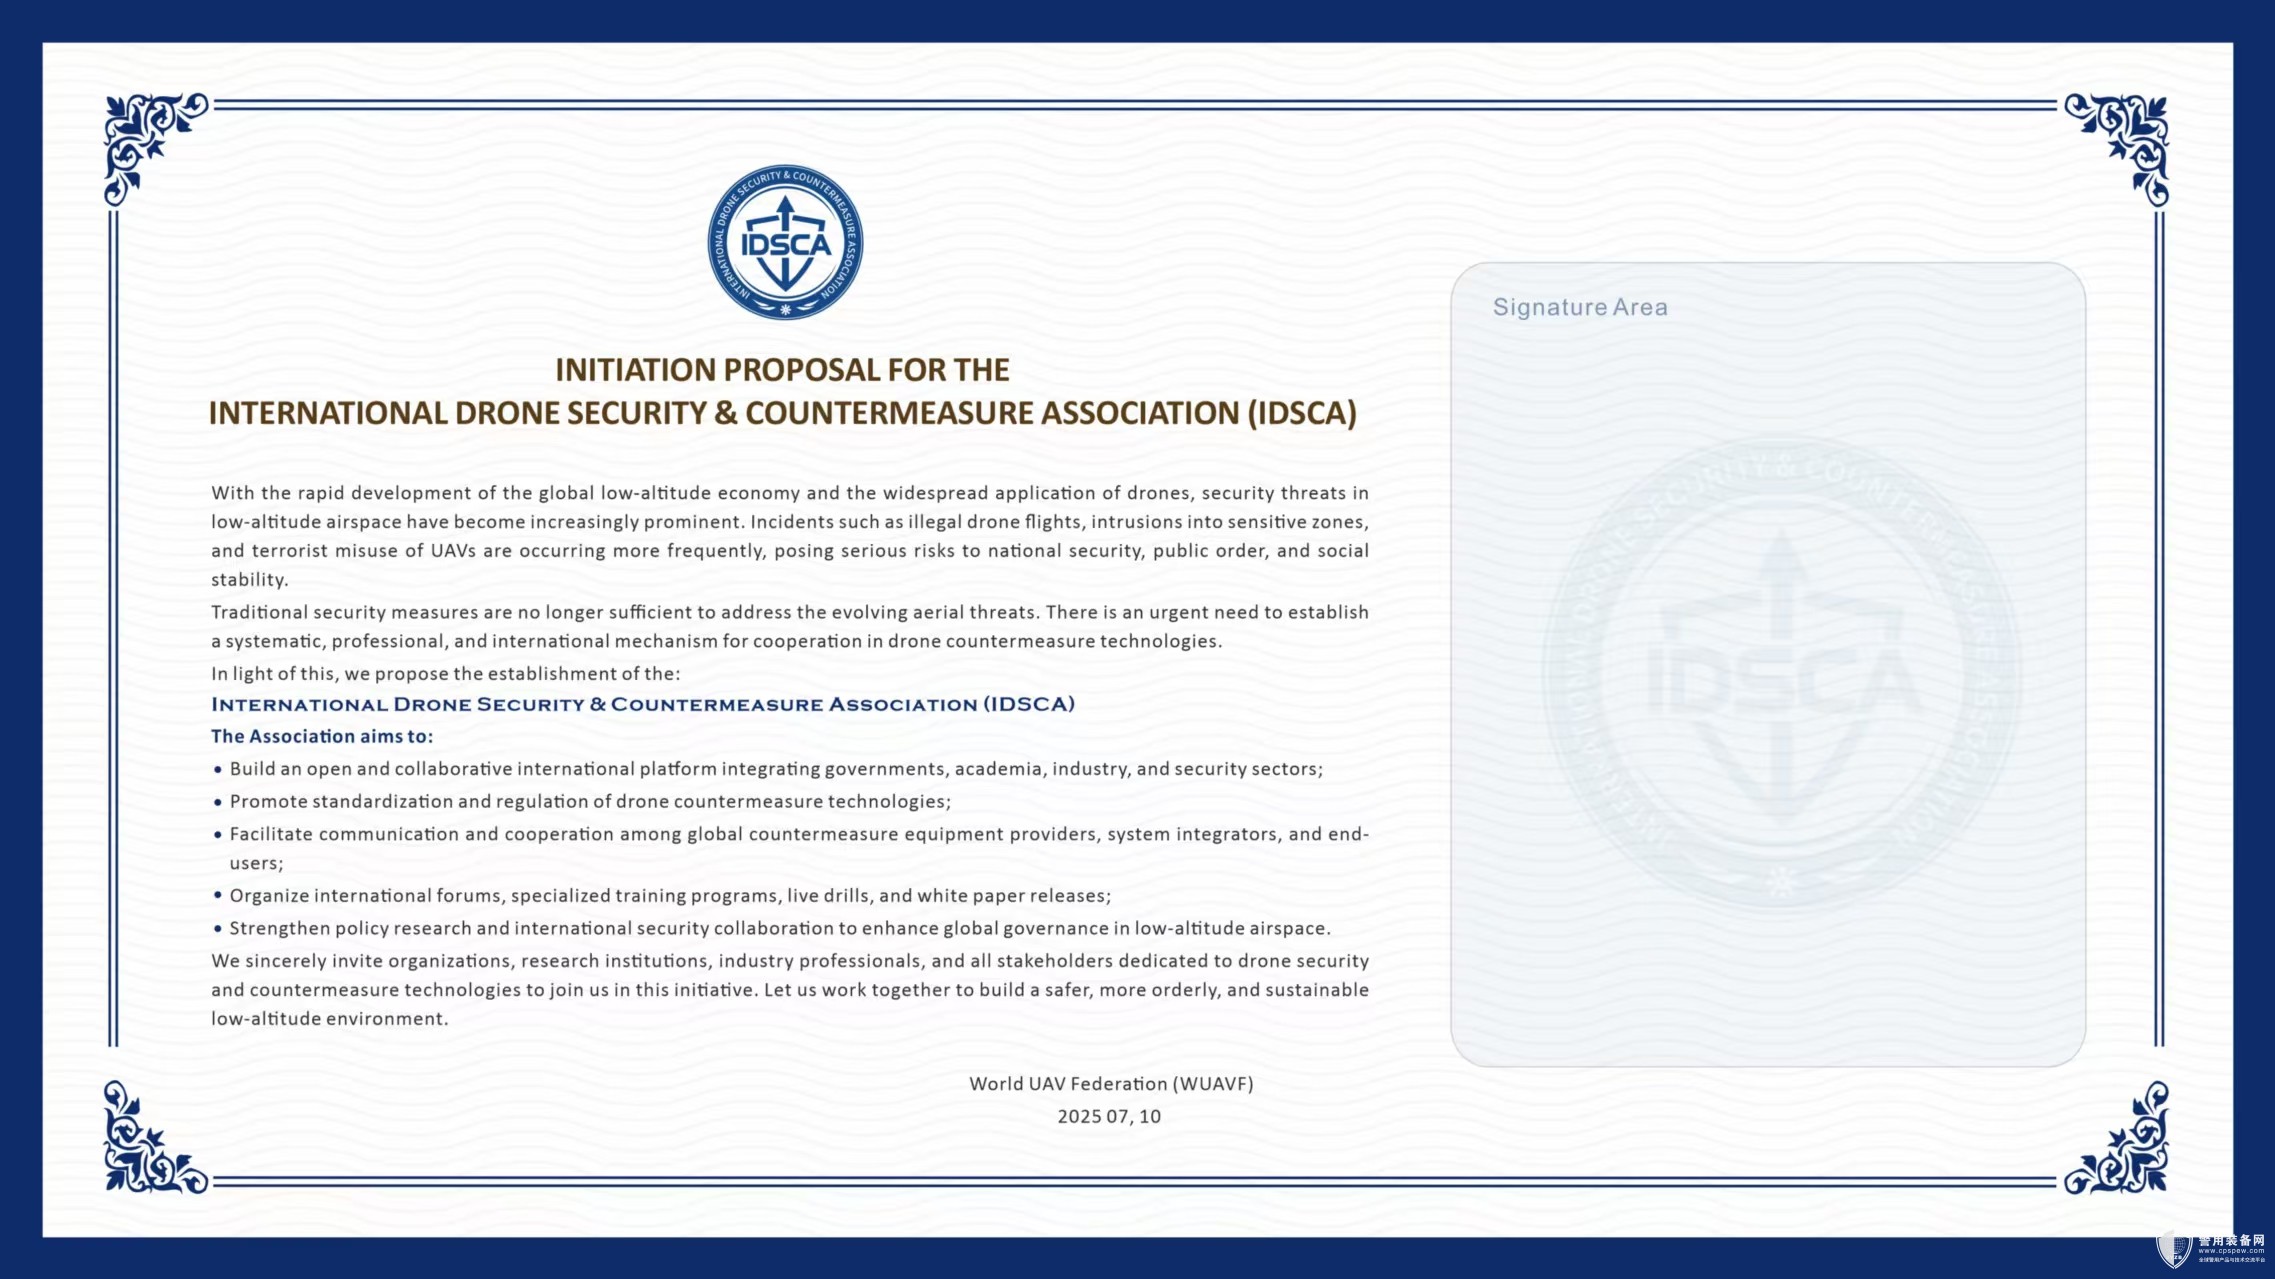Click the paragraph starting 'We sincerely invite organizations'

tap(790, 989)
